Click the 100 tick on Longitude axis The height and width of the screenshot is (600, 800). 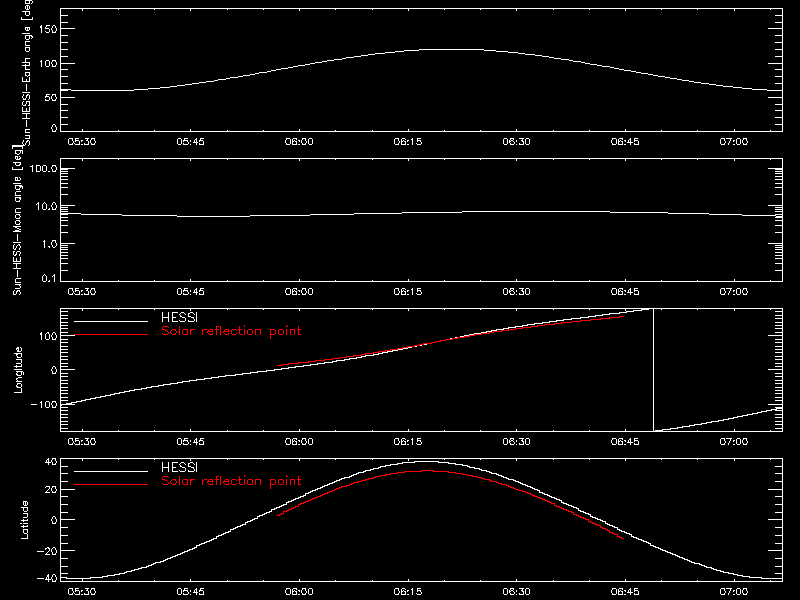[x=48, y=336]
